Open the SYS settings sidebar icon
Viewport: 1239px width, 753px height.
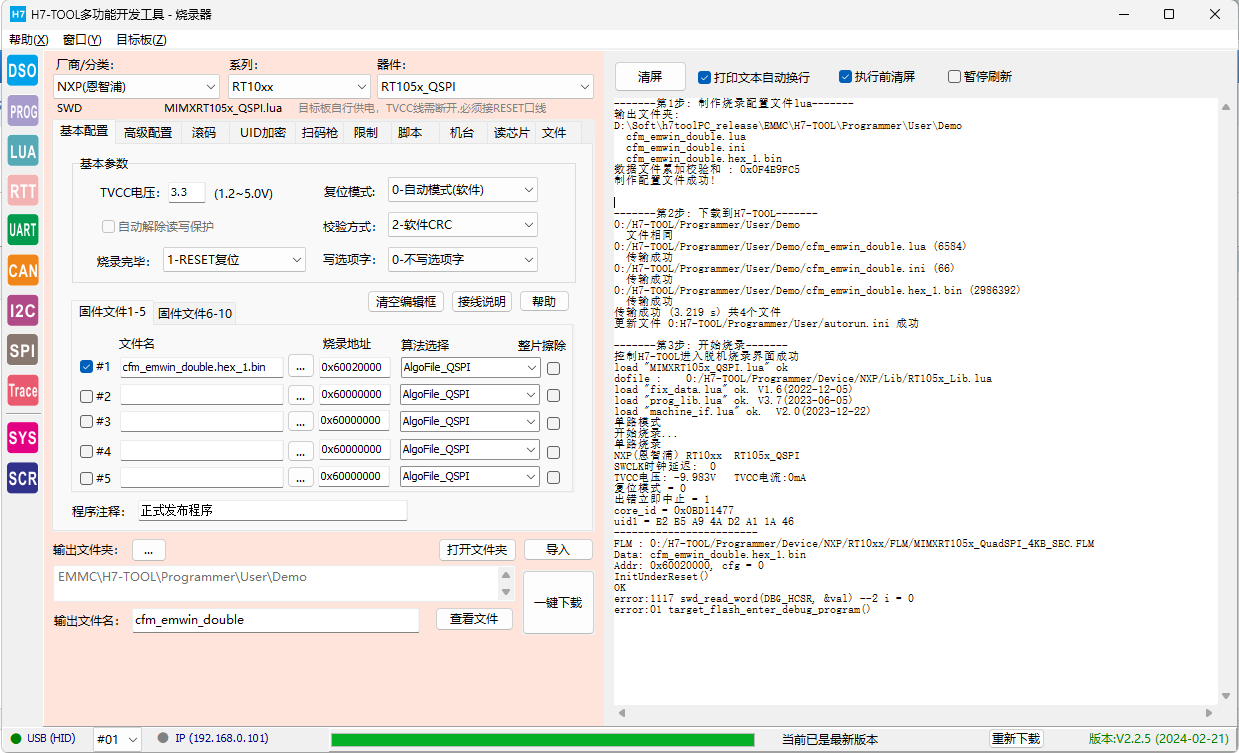coord(23,437)
